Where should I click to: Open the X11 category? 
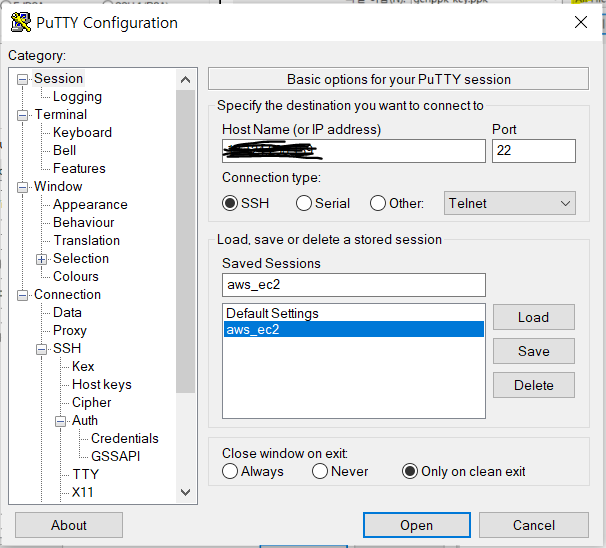[x=83, y=492]
